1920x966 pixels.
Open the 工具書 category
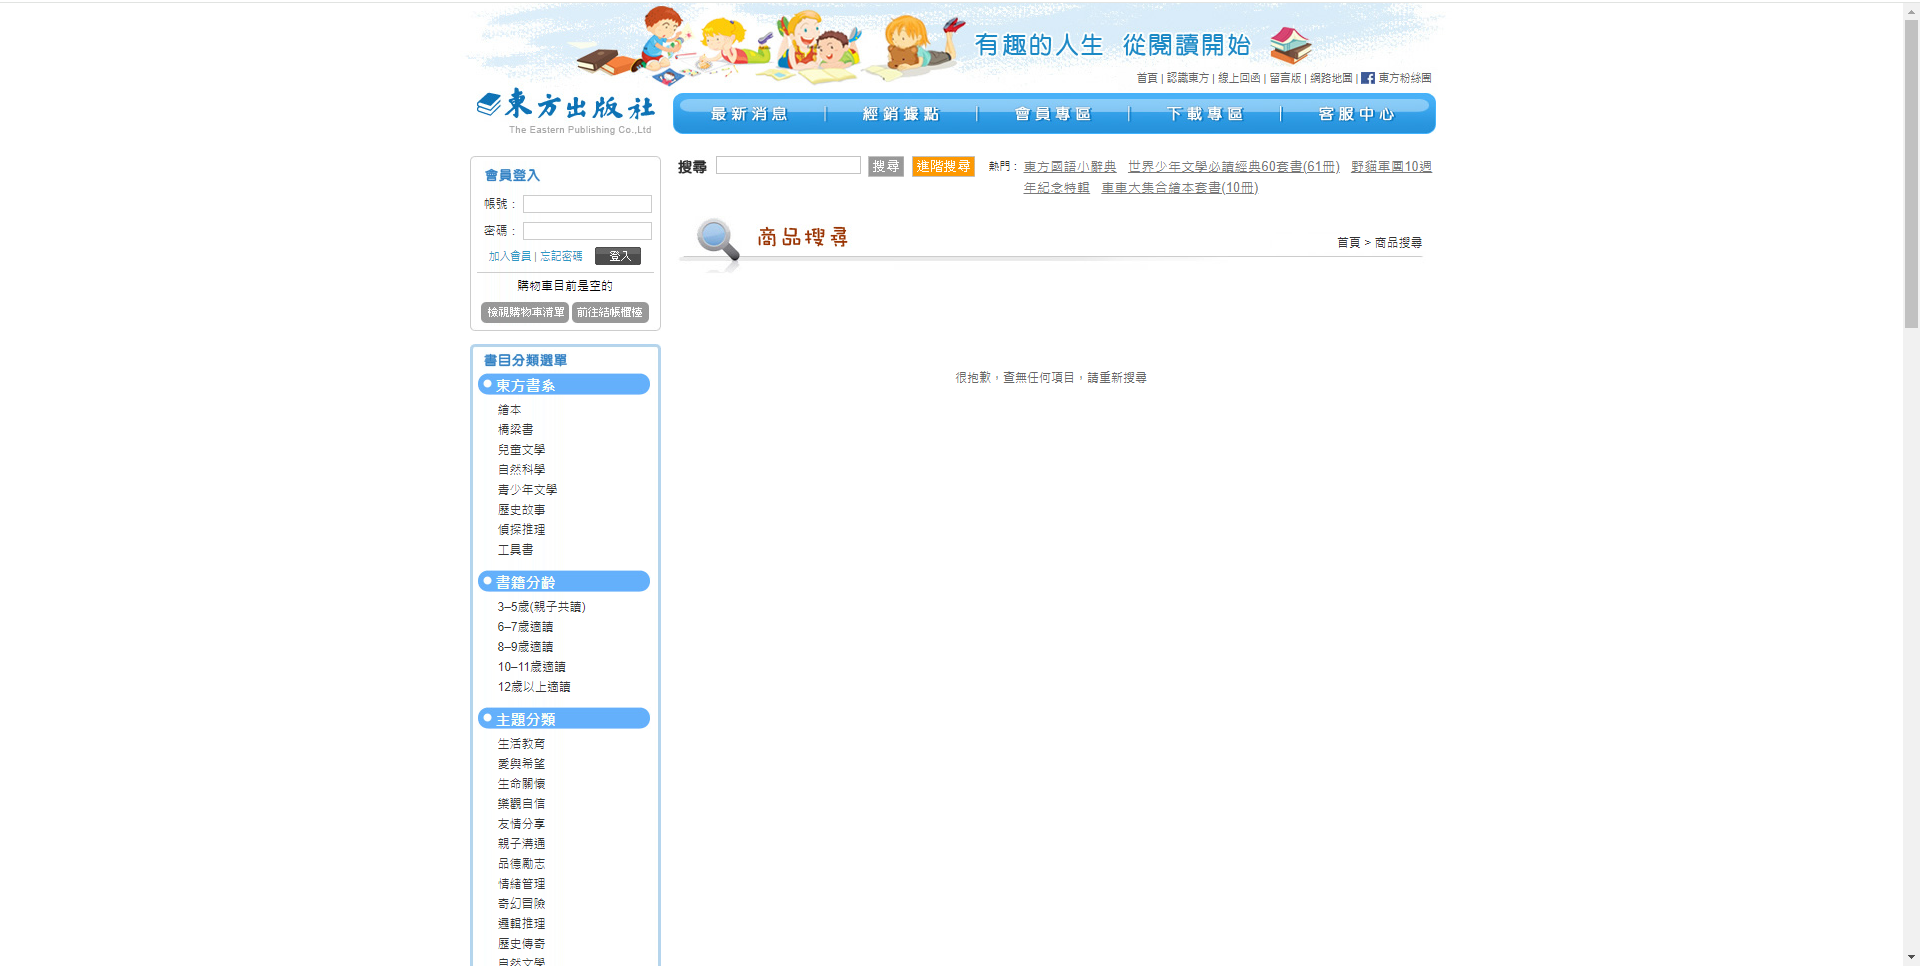pos(516,550)
